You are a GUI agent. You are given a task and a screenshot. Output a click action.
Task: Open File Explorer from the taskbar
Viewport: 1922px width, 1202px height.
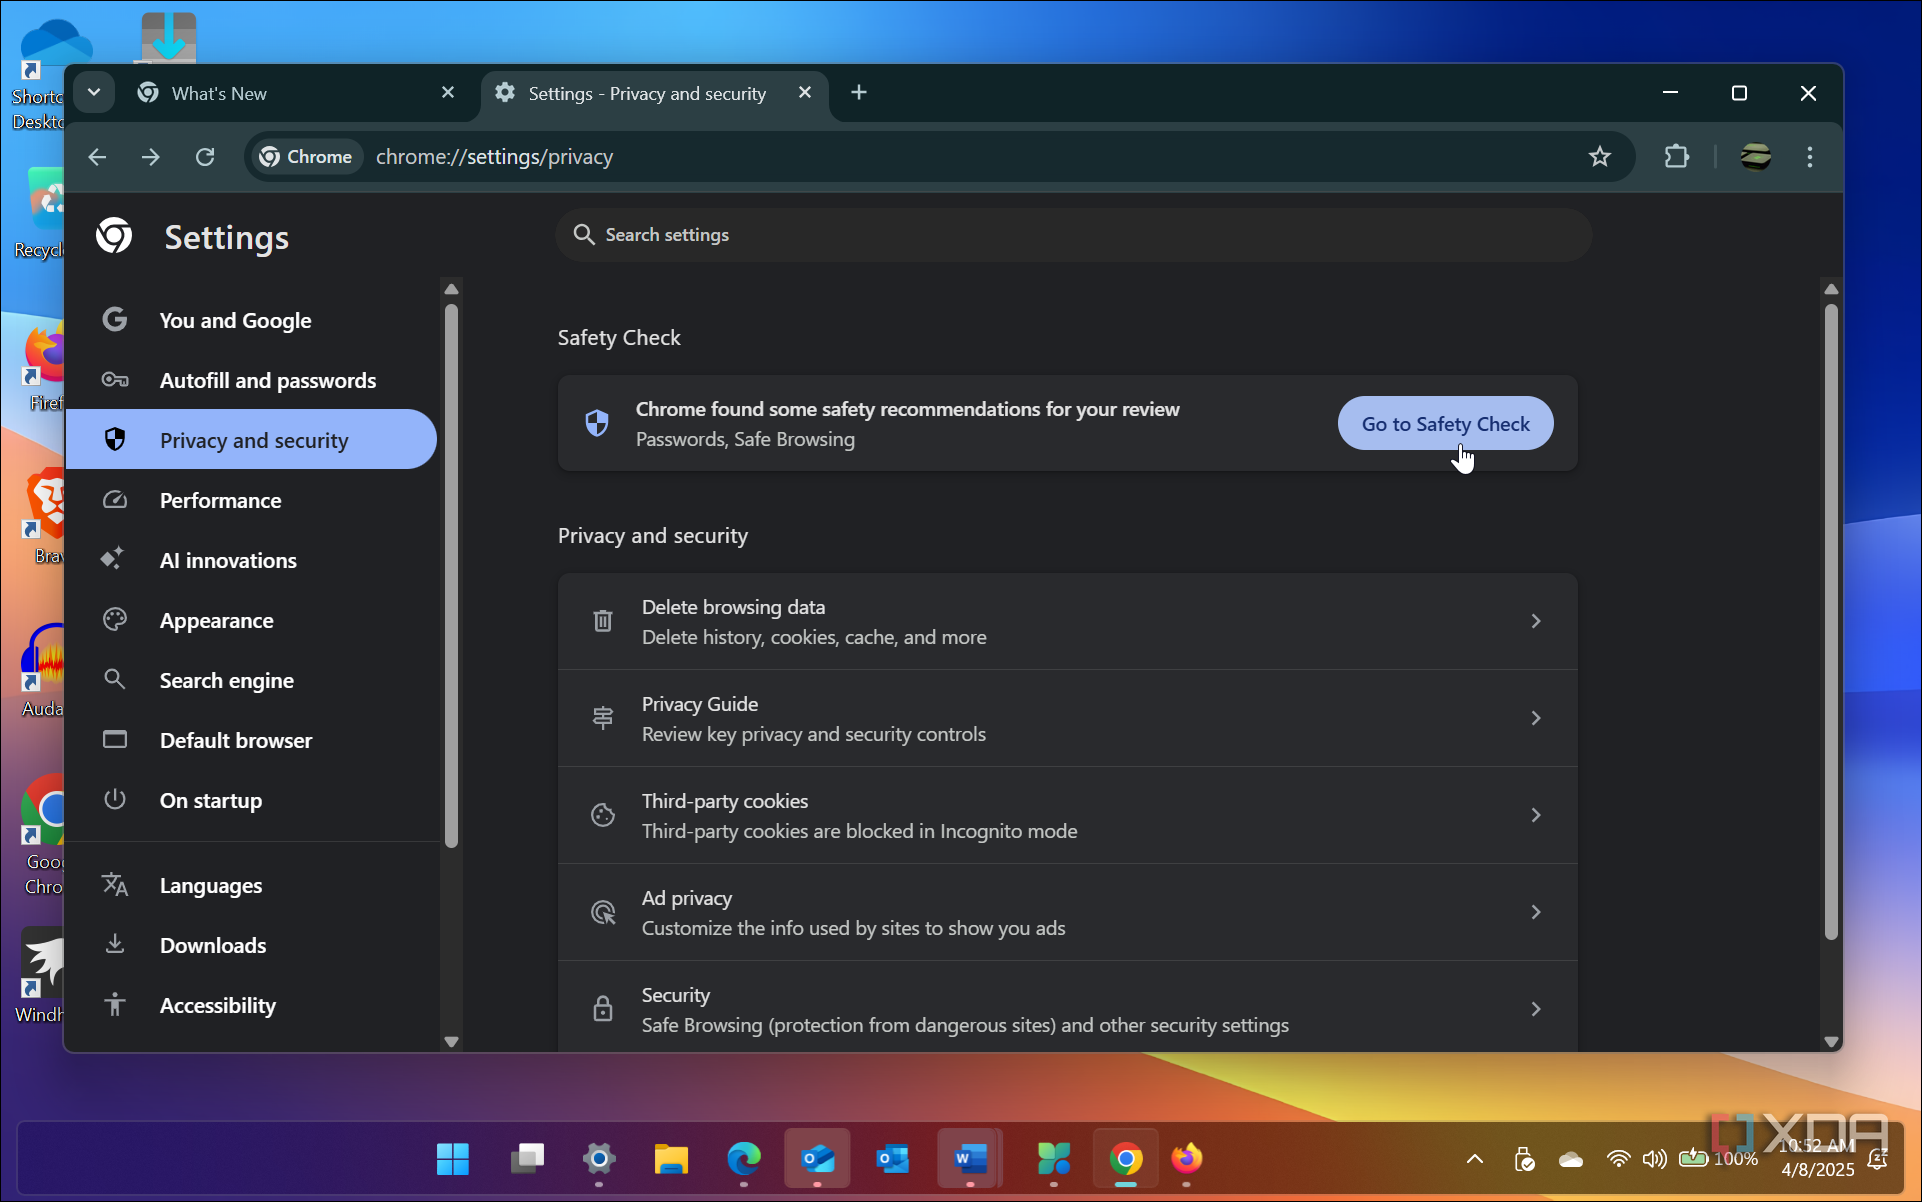tap(671, 1159)
